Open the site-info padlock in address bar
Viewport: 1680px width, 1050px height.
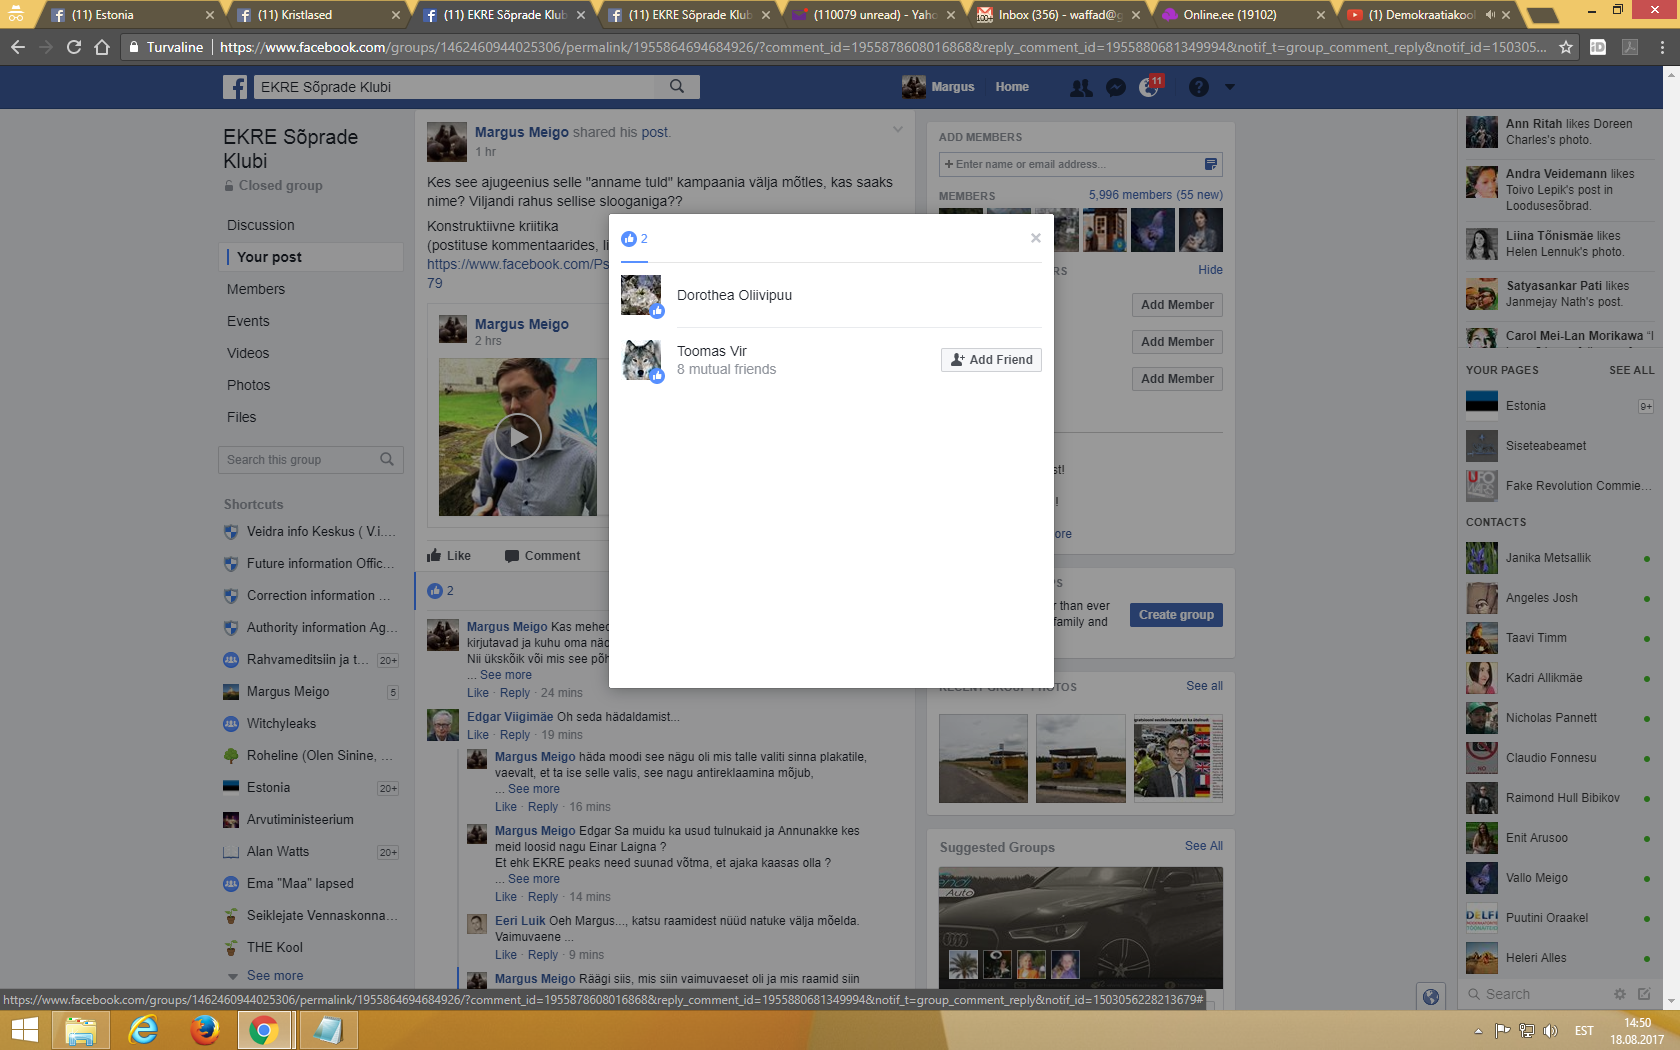[133, 47]
